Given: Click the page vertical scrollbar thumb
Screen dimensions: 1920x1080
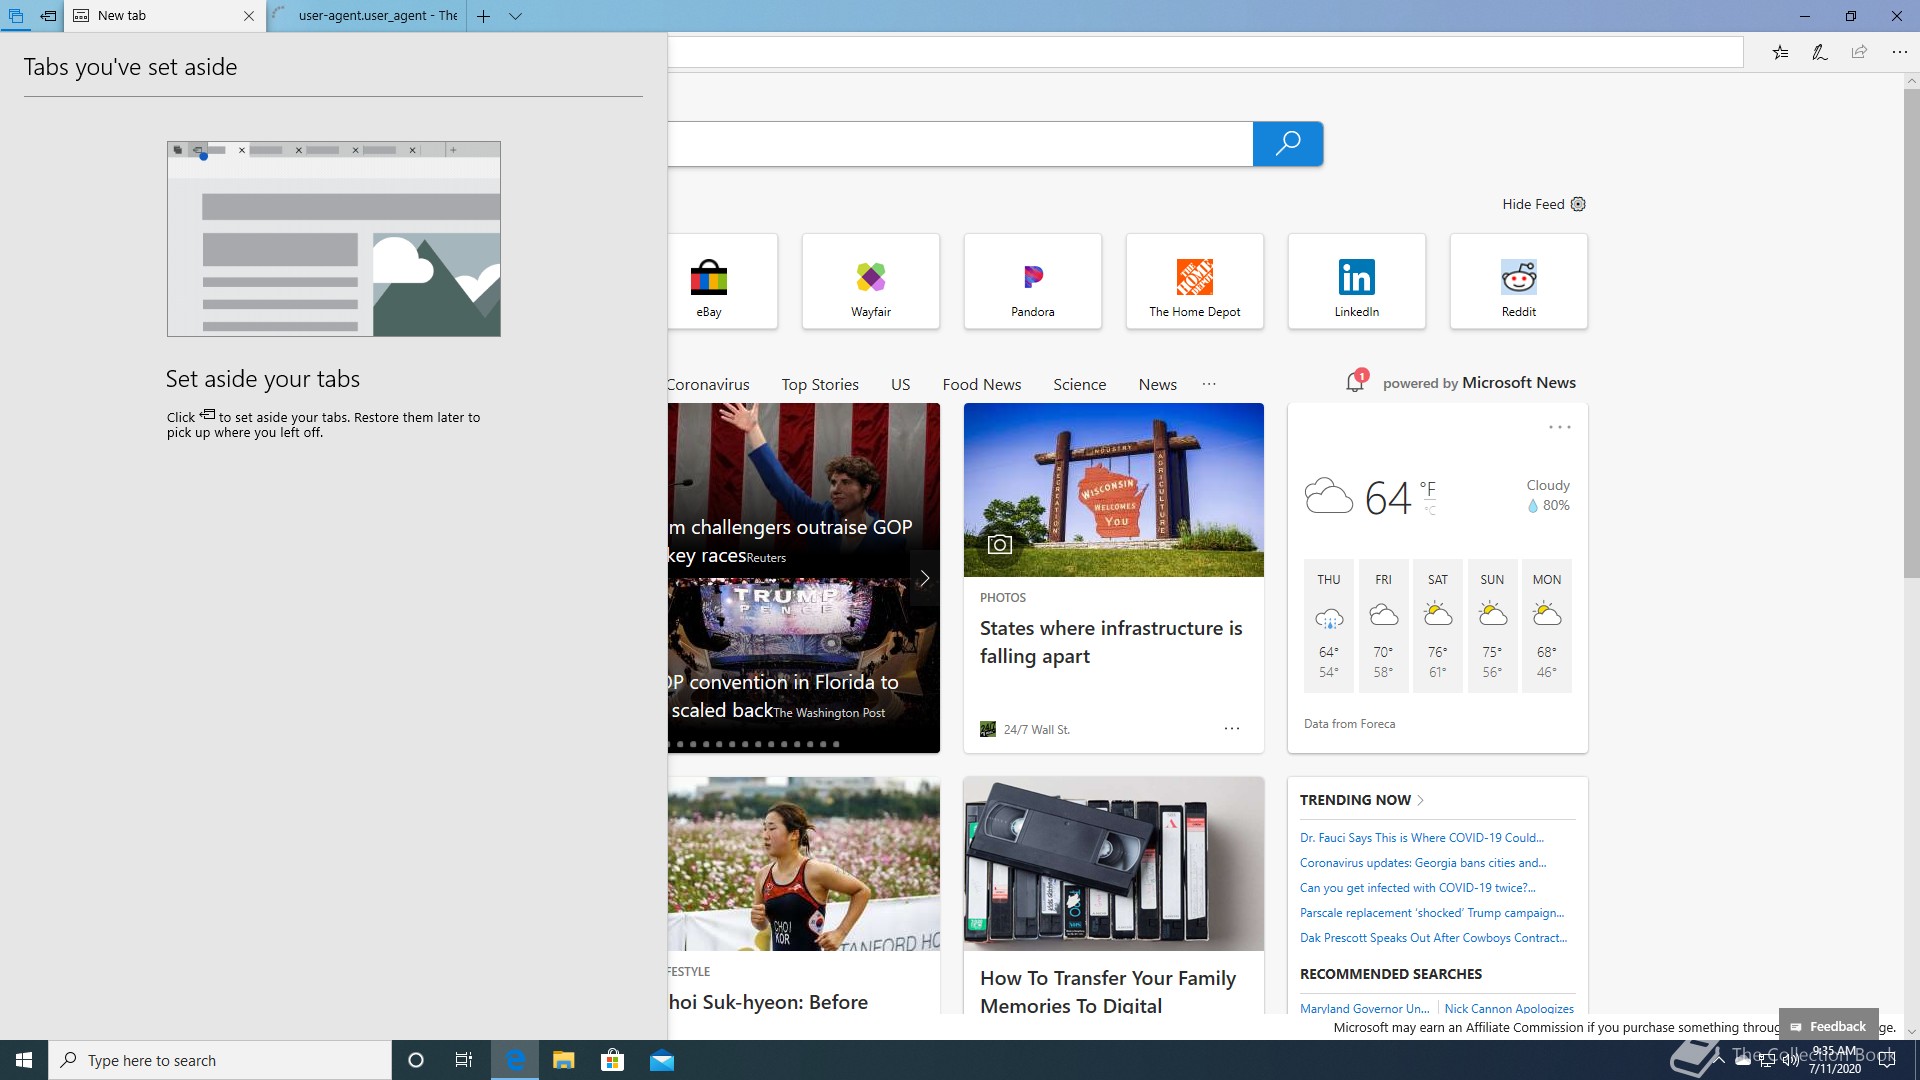Looking at the screenshot, I should (1911, 333).
